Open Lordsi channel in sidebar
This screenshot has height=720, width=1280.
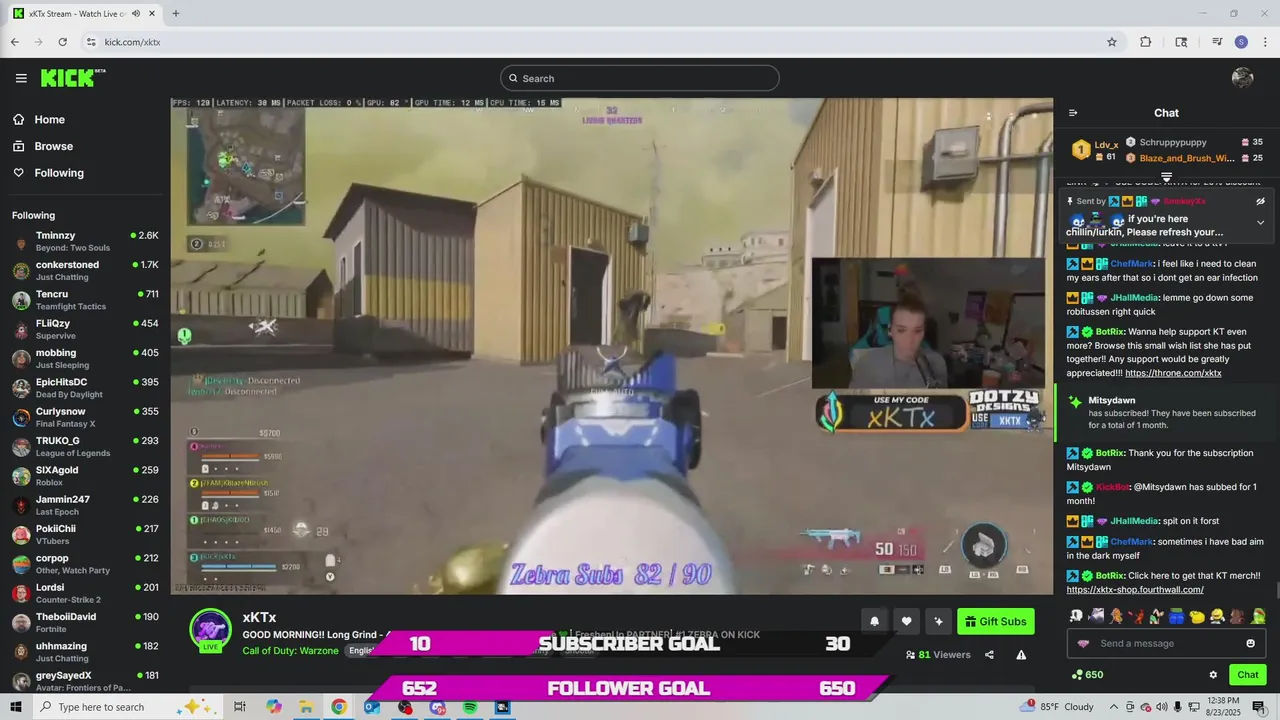click(85, 593)
